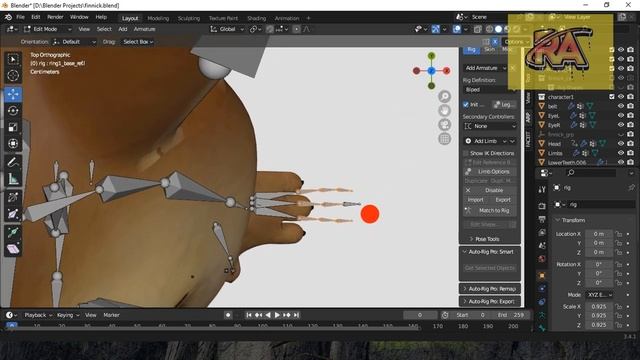
Task: Open the Armature menu in viewport header
Action: [x=144, y=29]
